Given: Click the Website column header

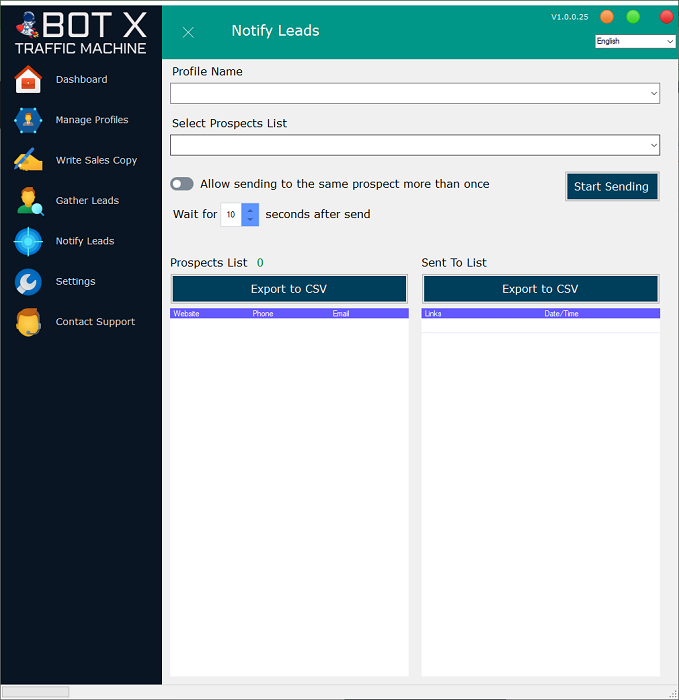Looking at the screenshot, I should pos(186,313).
